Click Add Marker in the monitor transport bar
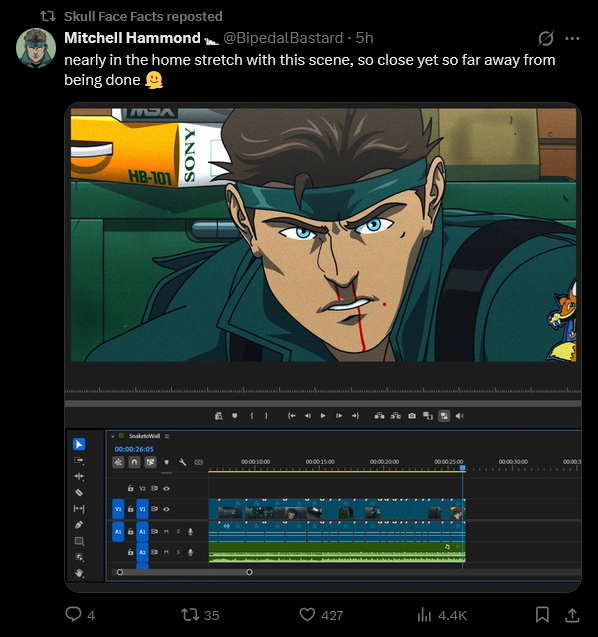The height and width of the screenshot is (637, 598). (x=234, y=416)
